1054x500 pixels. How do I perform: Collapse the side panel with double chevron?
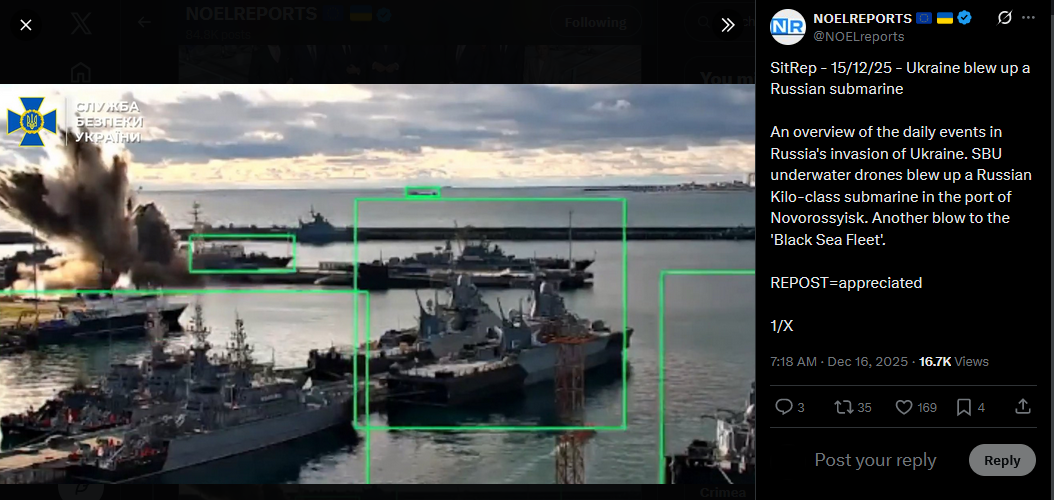click(728, 26)
